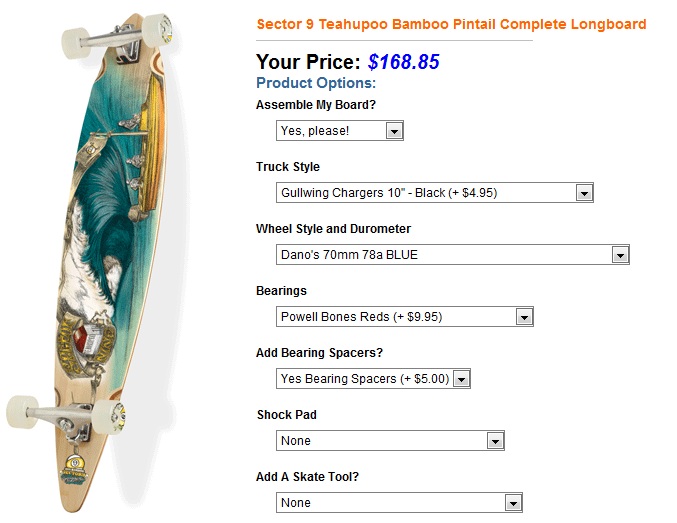Click the $168.85 price text

(x=403, y=62)
